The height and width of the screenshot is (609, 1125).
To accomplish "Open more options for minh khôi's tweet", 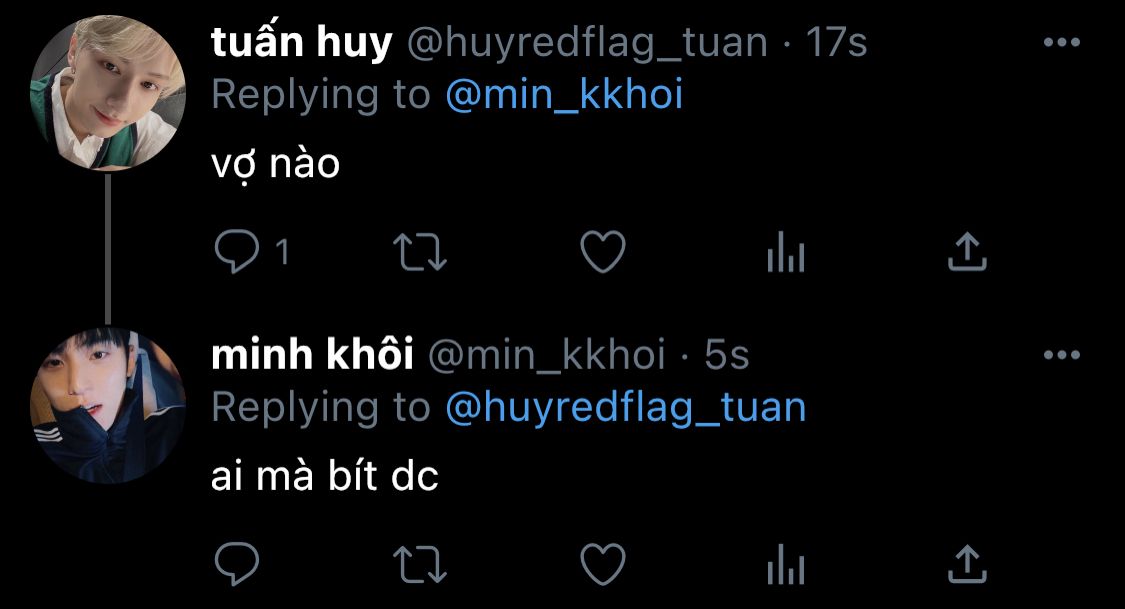I will (1062, 355).
